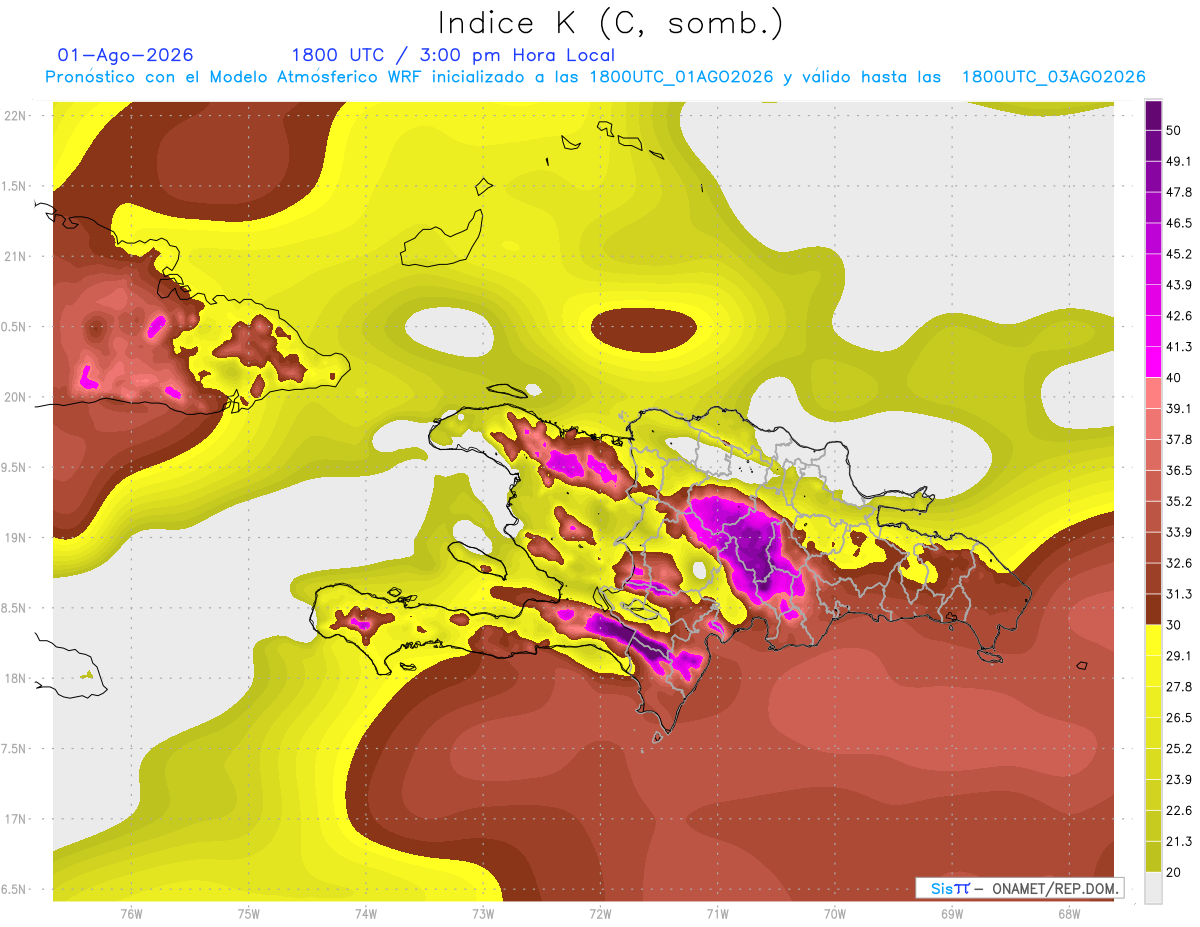Click legend value "27.8"
This screenshot has height=927, width=1200.
[1179, 687]
